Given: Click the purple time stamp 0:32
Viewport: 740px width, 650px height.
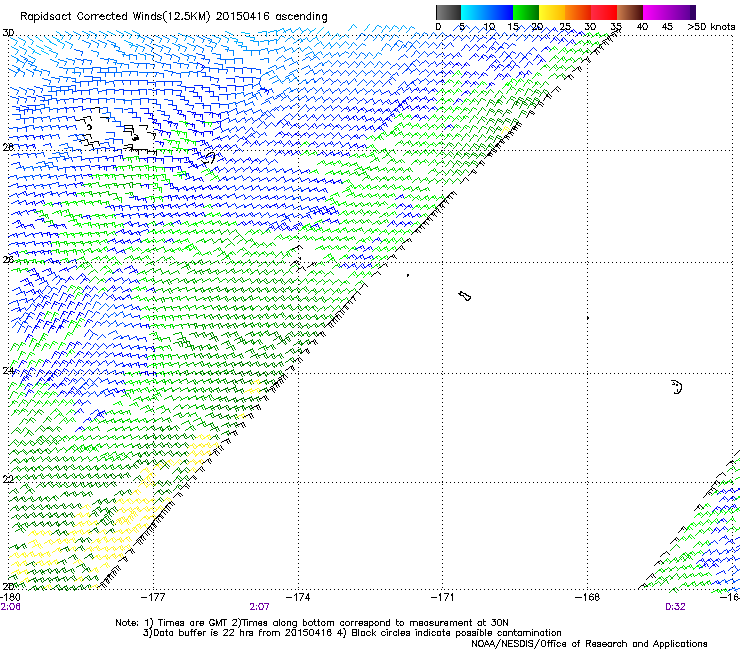Looking at the screenshot, I should click(x=675, y=607).
